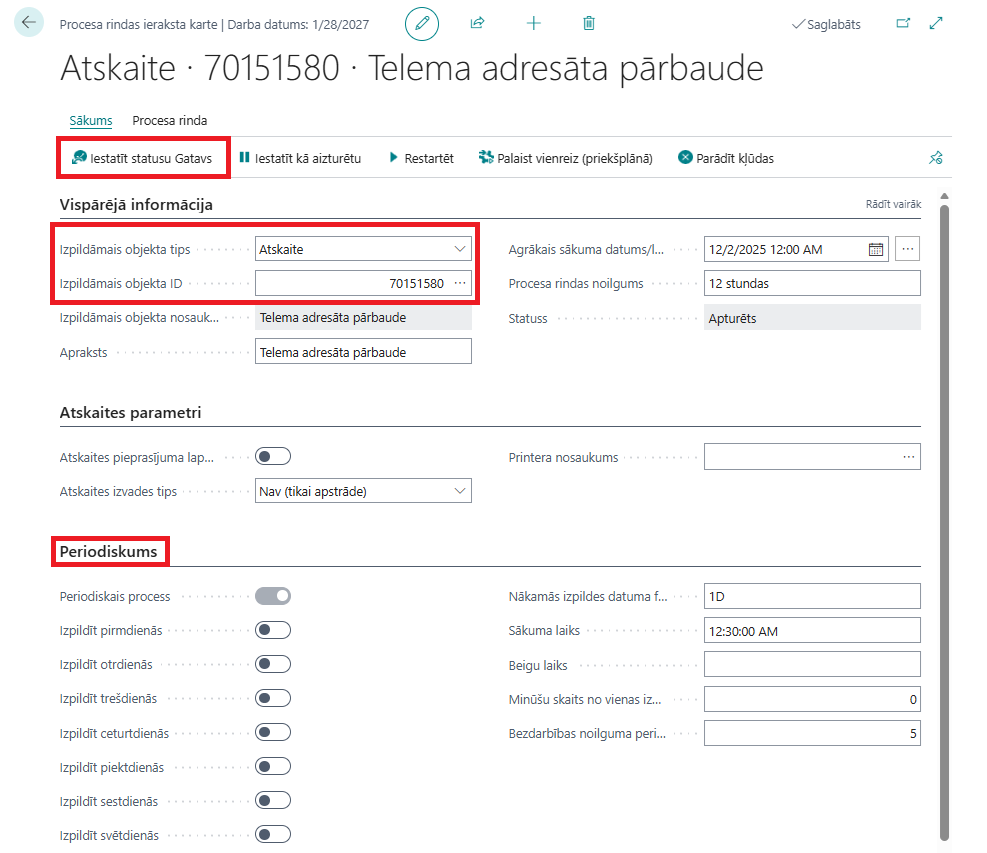
Task: Click the trash delete icon
Action: tap(589, 23)
